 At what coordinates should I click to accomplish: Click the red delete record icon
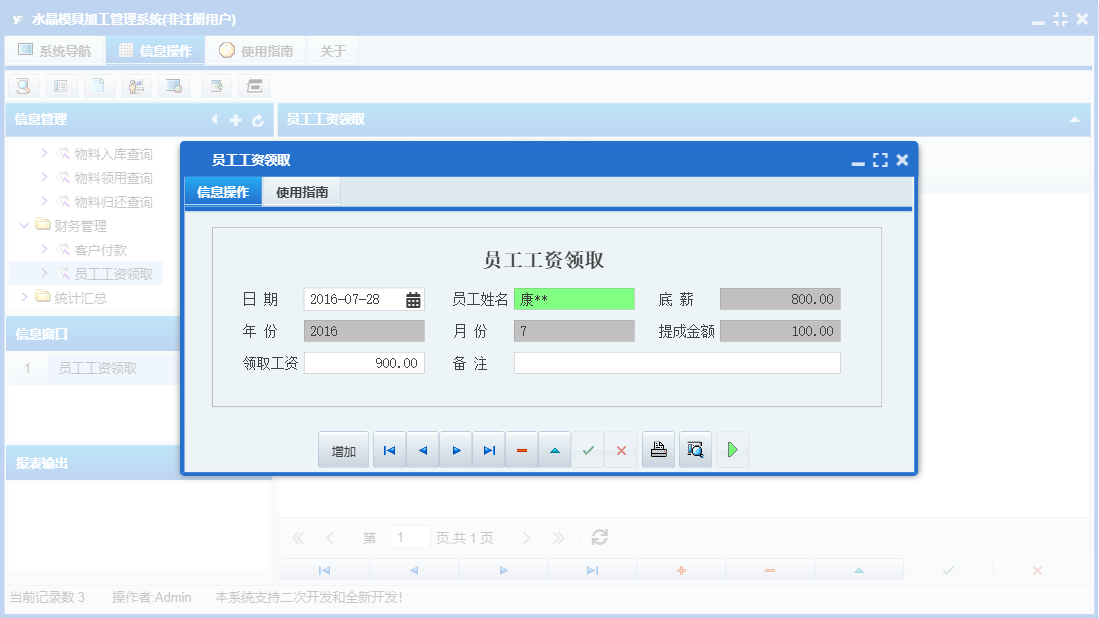[x=521, y=449]
